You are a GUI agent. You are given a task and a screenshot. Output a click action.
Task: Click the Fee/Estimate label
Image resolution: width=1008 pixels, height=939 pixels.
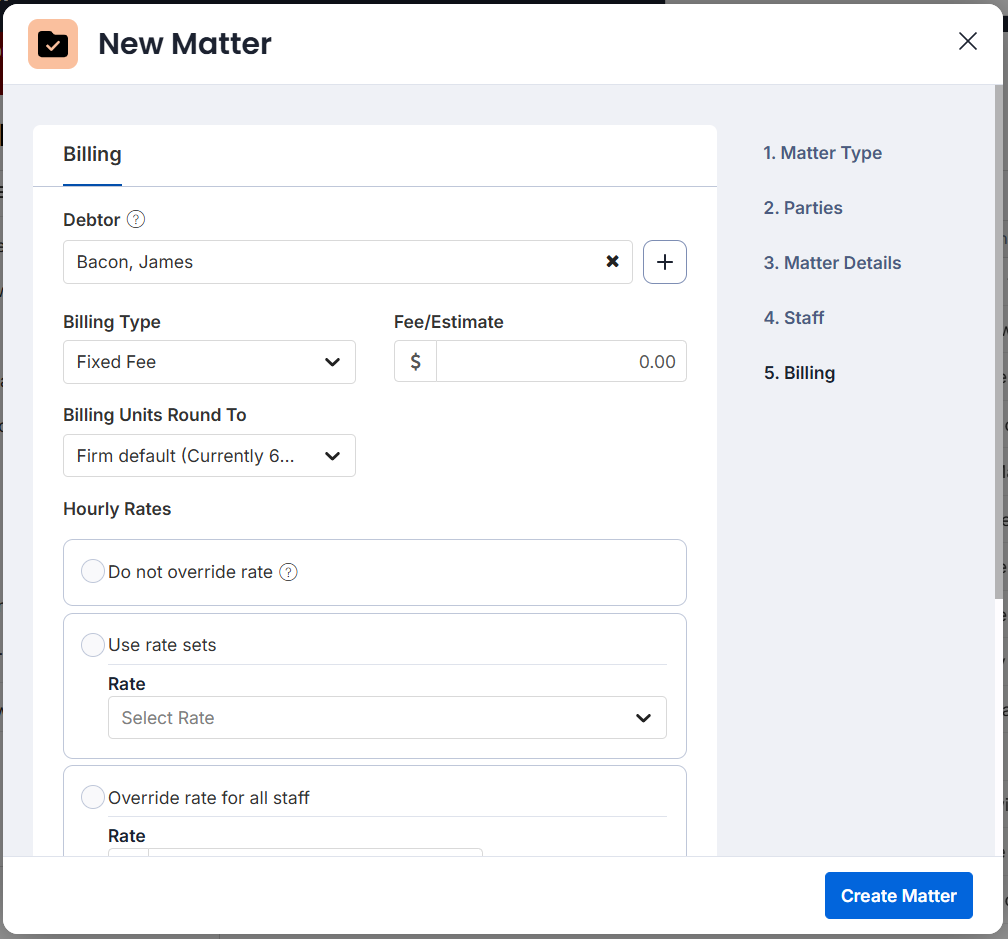pyautogui.click(x=449, y=322)
